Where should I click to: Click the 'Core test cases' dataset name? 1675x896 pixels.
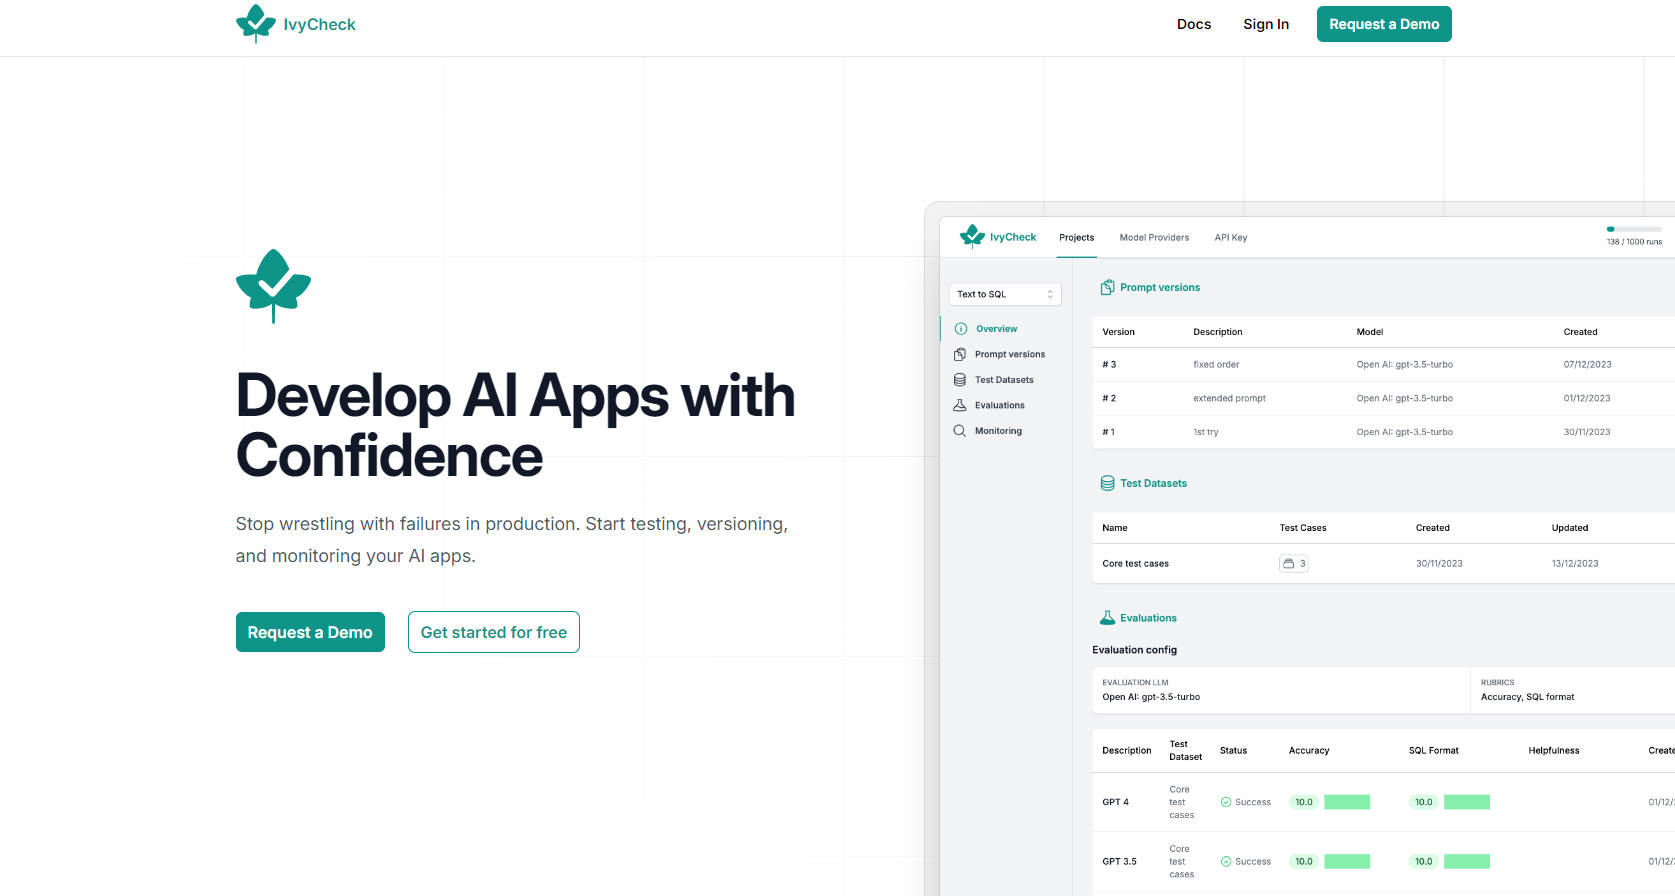pos(1135,564)
